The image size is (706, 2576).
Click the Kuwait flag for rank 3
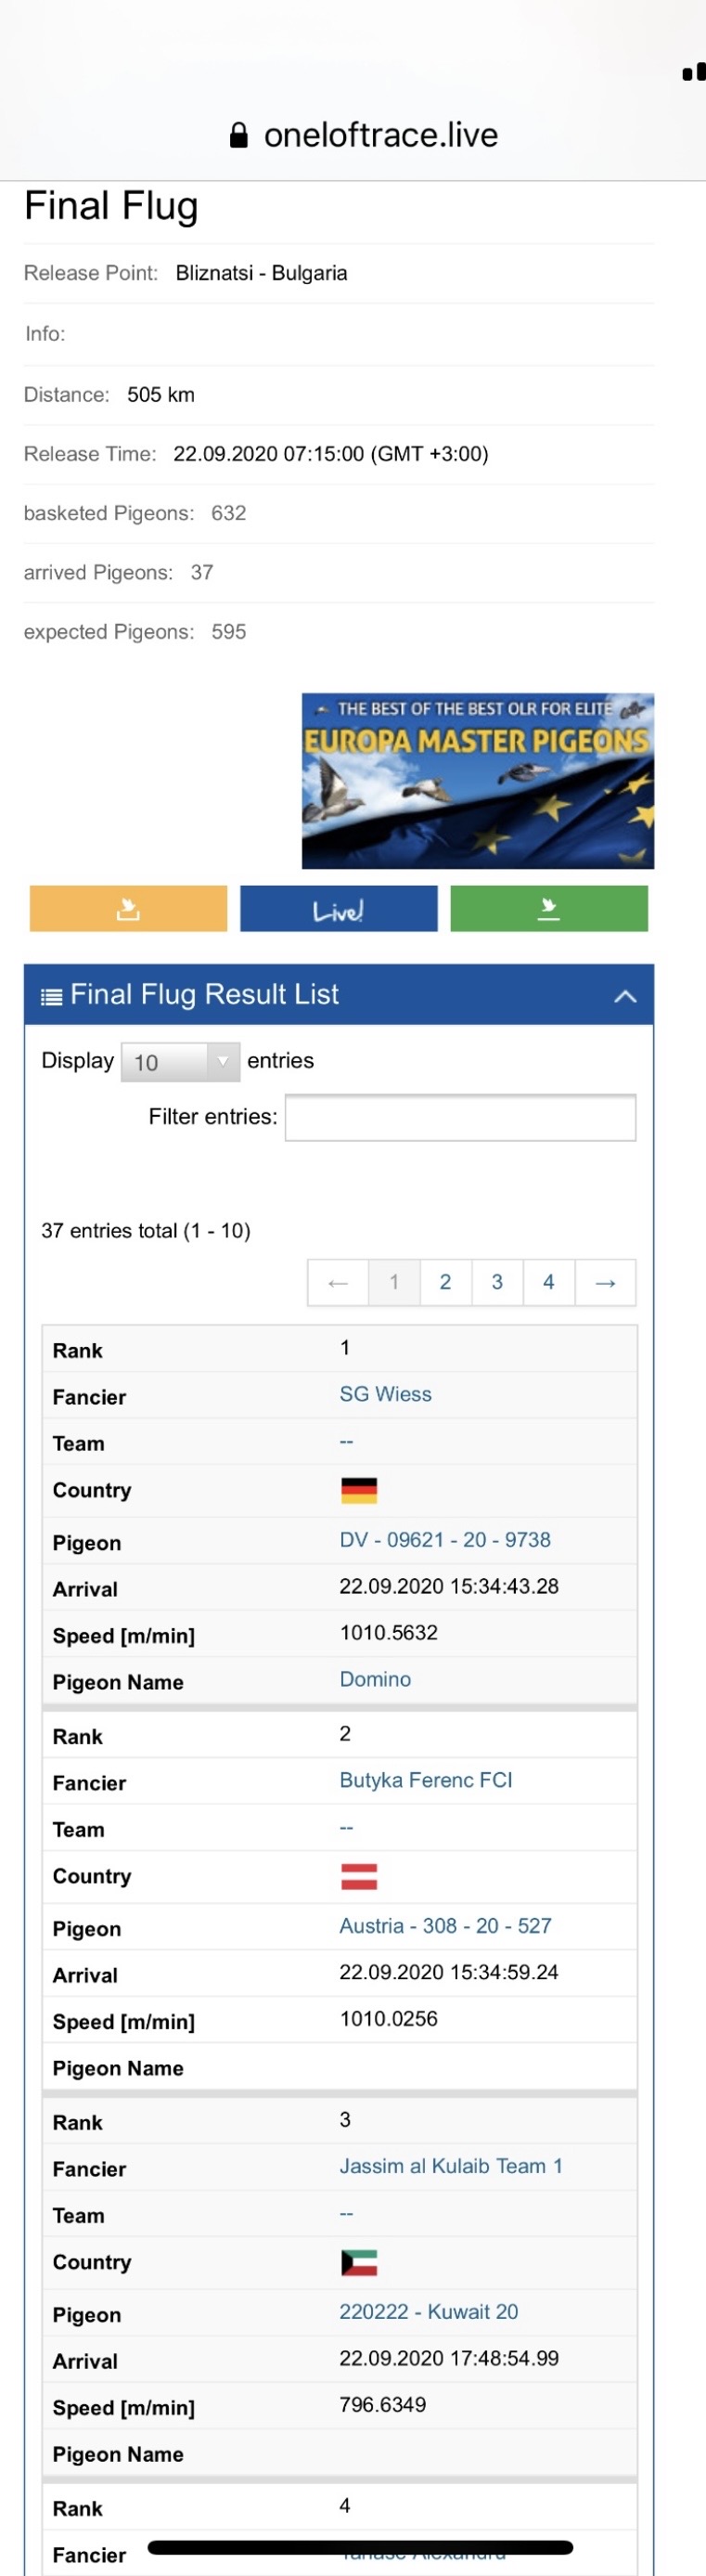click(x=359, y=2263)
